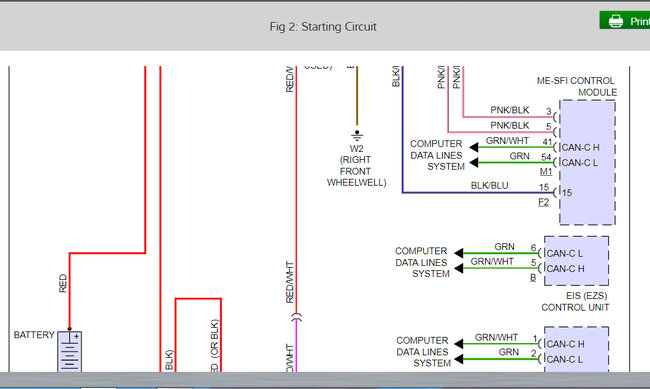This screenshot has height=389, width=650.
Task: Click 'CAN-C L' at EIS pin 6
Action: [565, 253]
